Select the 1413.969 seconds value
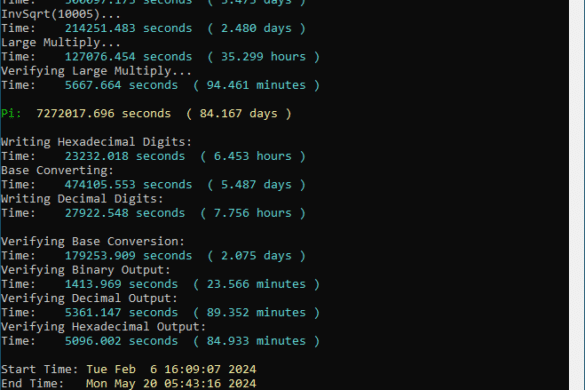The width and height of the screenshot is (585, 390). point(121,284)
